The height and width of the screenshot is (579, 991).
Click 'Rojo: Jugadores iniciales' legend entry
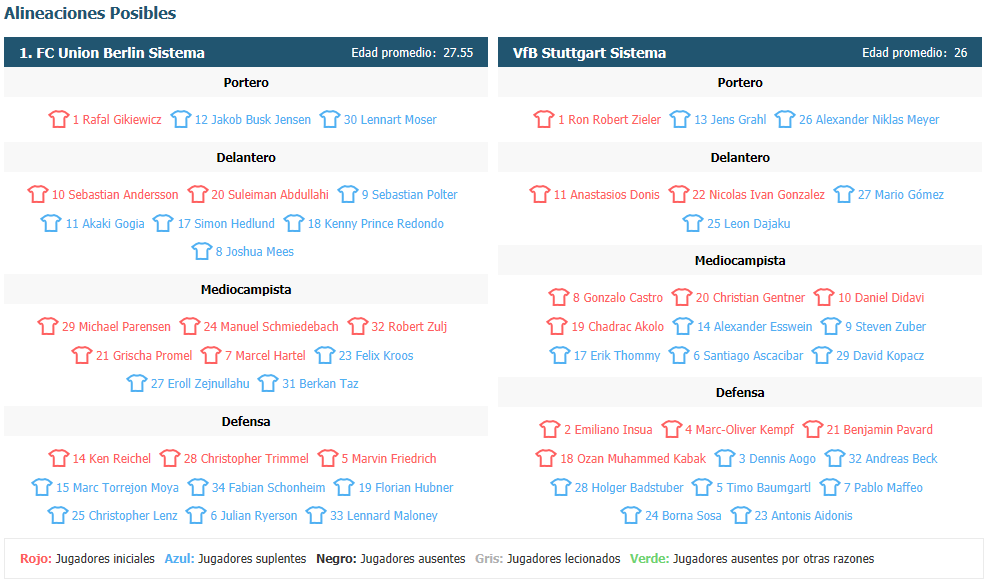click(87, 559)
